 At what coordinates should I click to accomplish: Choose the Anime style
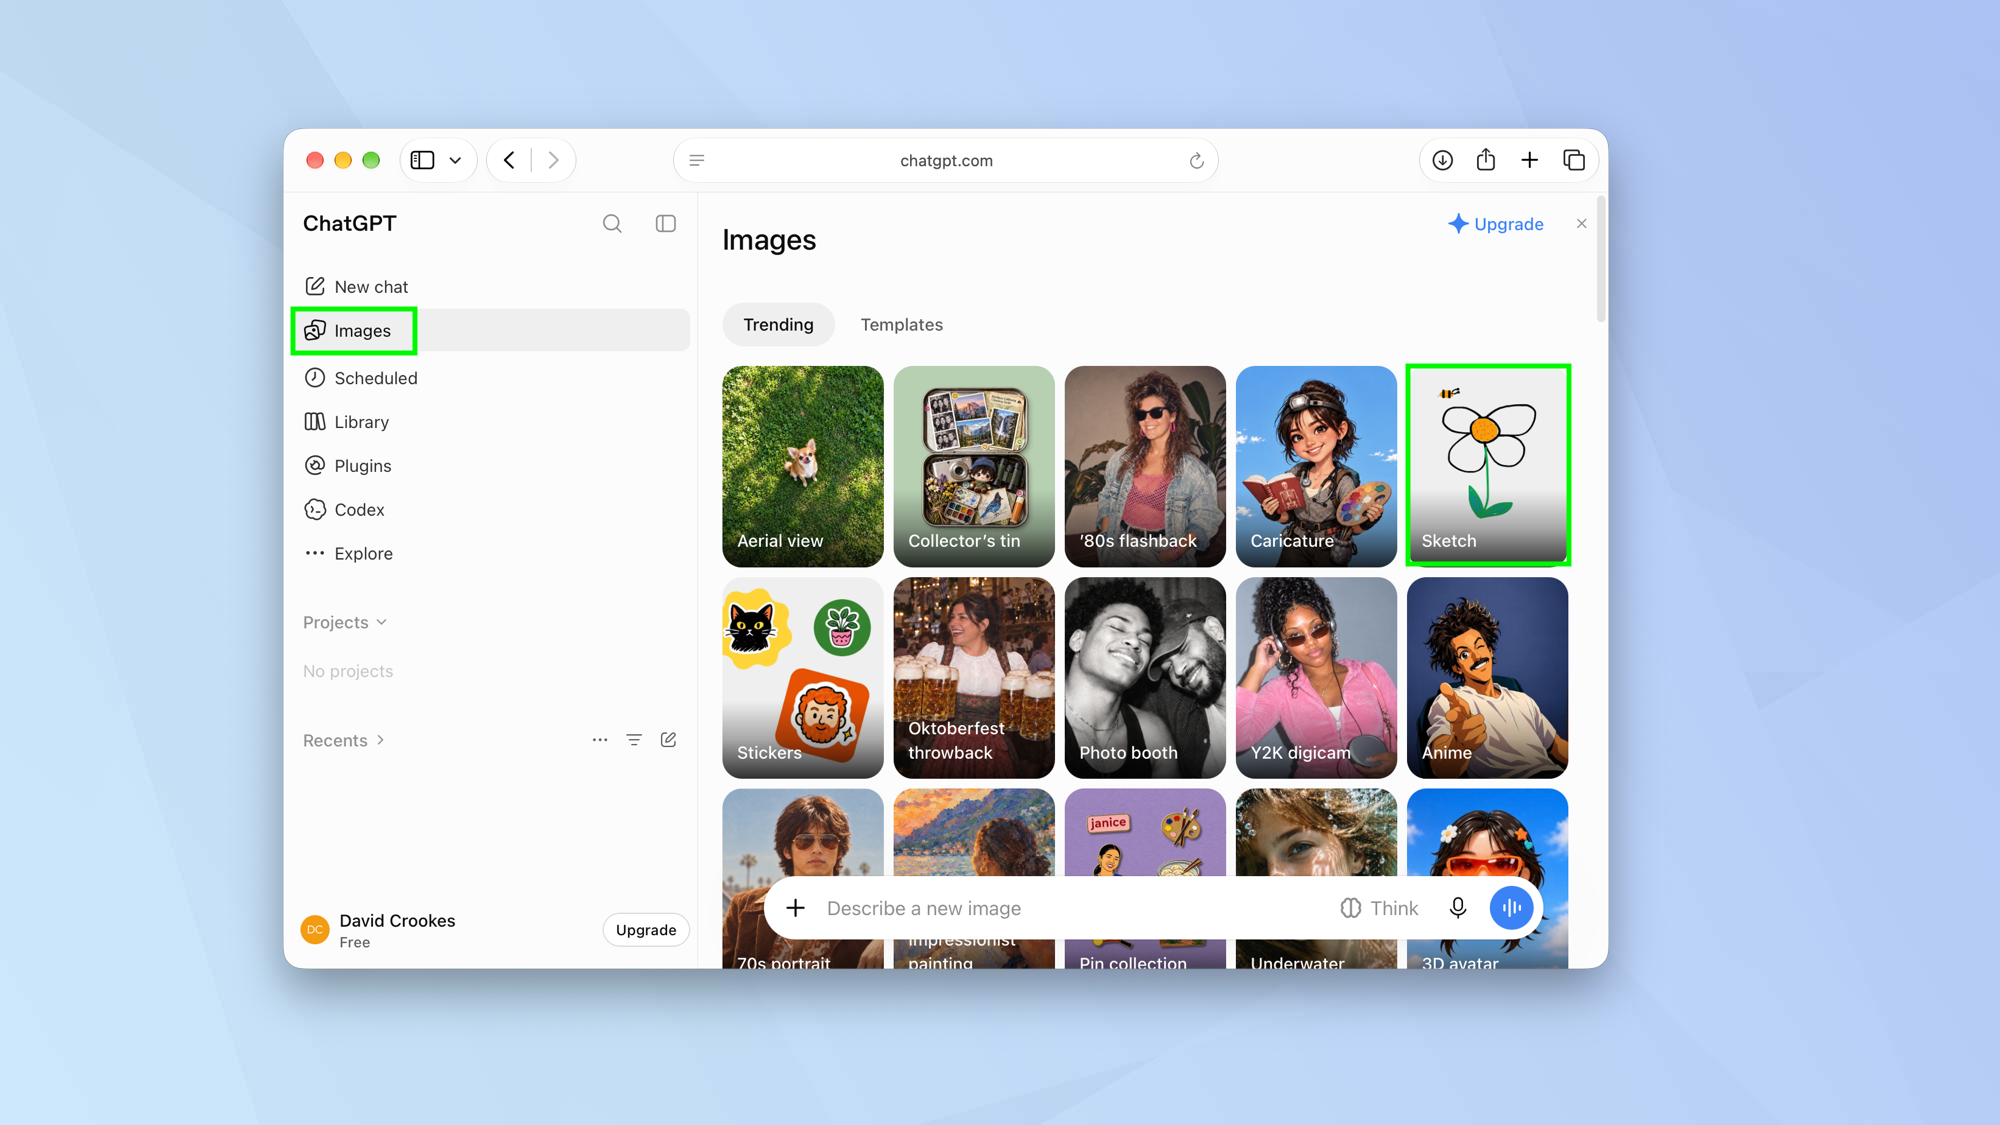click(1488, 678)
